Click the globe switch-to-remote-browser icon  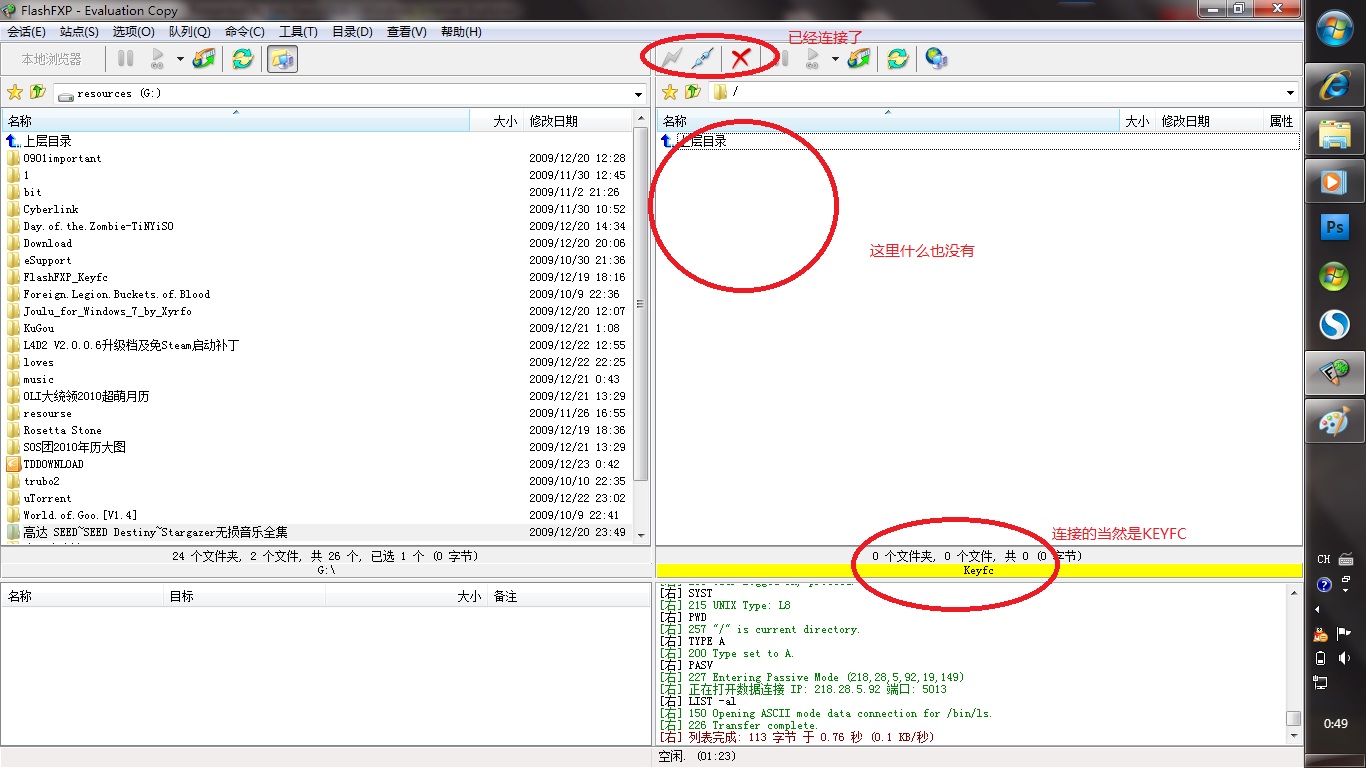[x=936, y=59]
